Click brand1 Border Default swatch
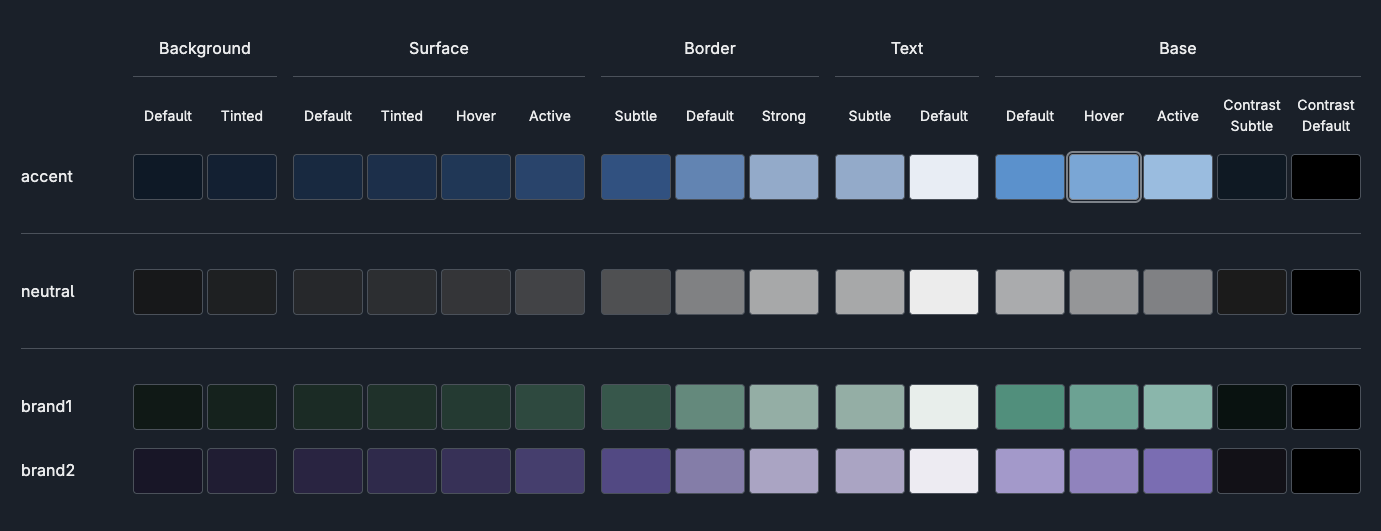The image size is (1381, 531). point(710,407)
